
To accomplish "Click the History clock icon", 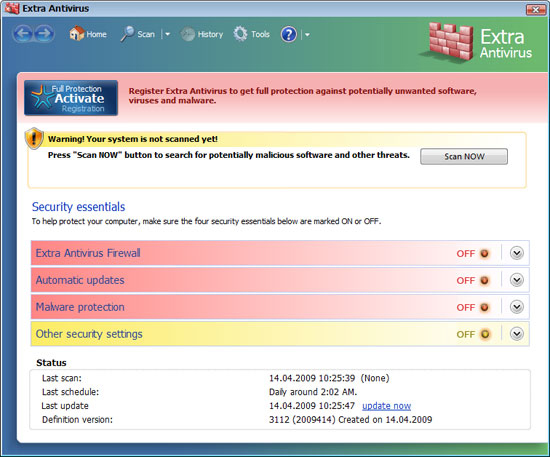I will [x=188, y=34].
